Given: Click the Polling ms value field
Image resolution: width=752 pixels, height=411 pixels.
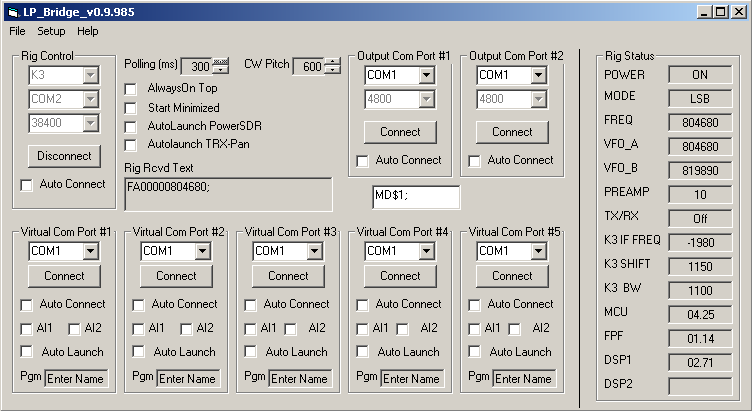Looking at the screenshot, I should click(x=197, y=66).
